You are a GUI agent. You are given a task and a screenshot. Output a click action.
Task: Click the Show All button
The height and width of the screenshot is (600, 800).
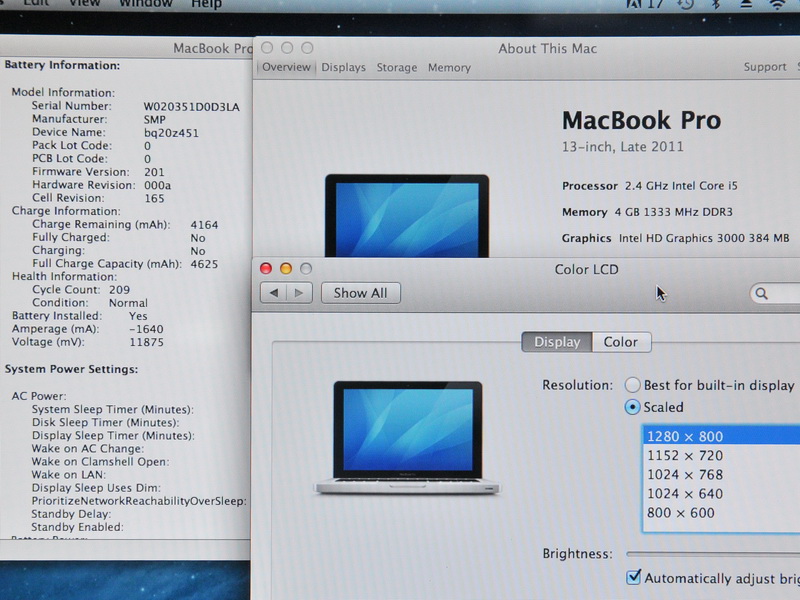tap(360, 293)
